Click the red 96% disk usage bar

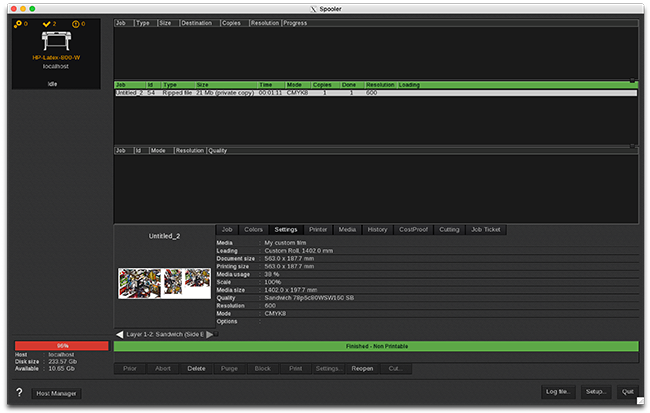(62, 346)
